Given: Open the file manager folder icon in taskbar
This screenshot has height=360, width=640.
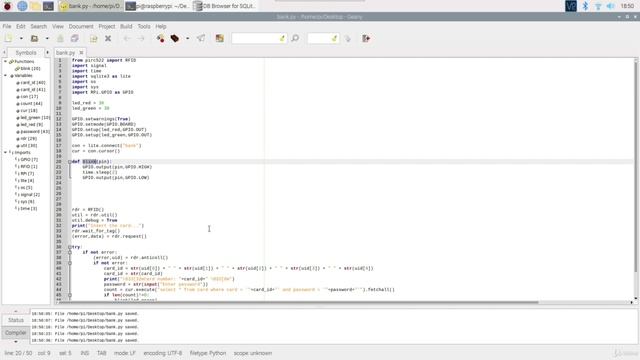Looking at the screenshot, I should point(35,6).
